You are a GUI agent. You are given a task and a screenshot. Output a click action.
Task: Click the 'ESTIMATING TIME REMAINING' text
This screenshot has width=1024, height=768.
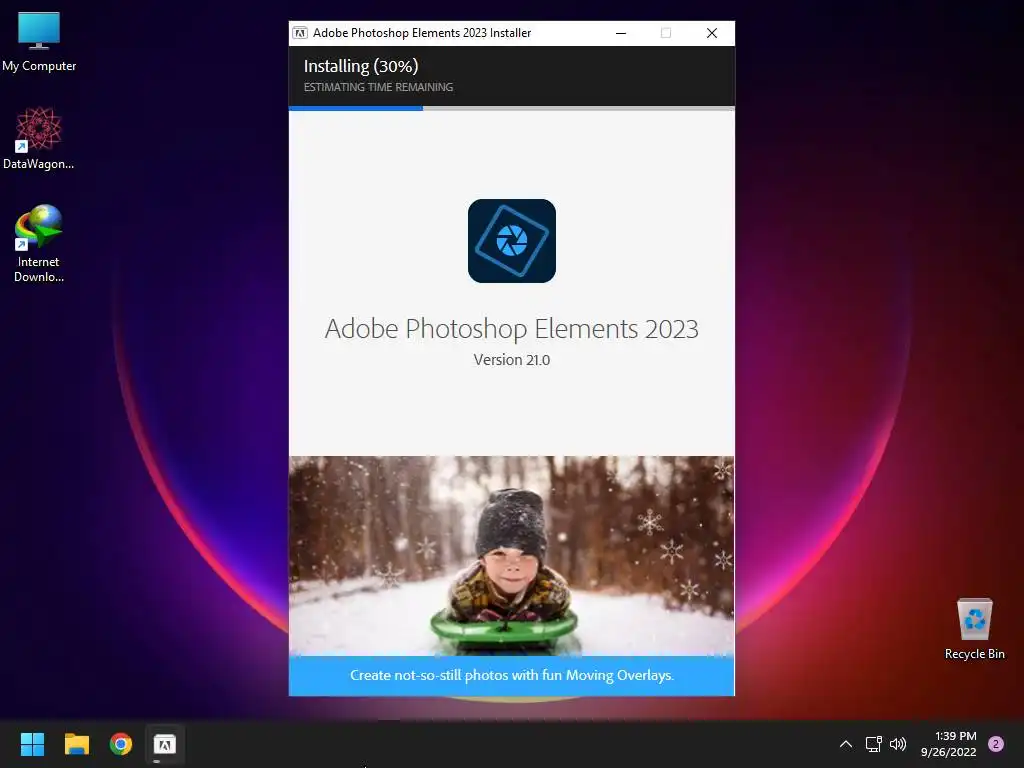click(378, 87)
